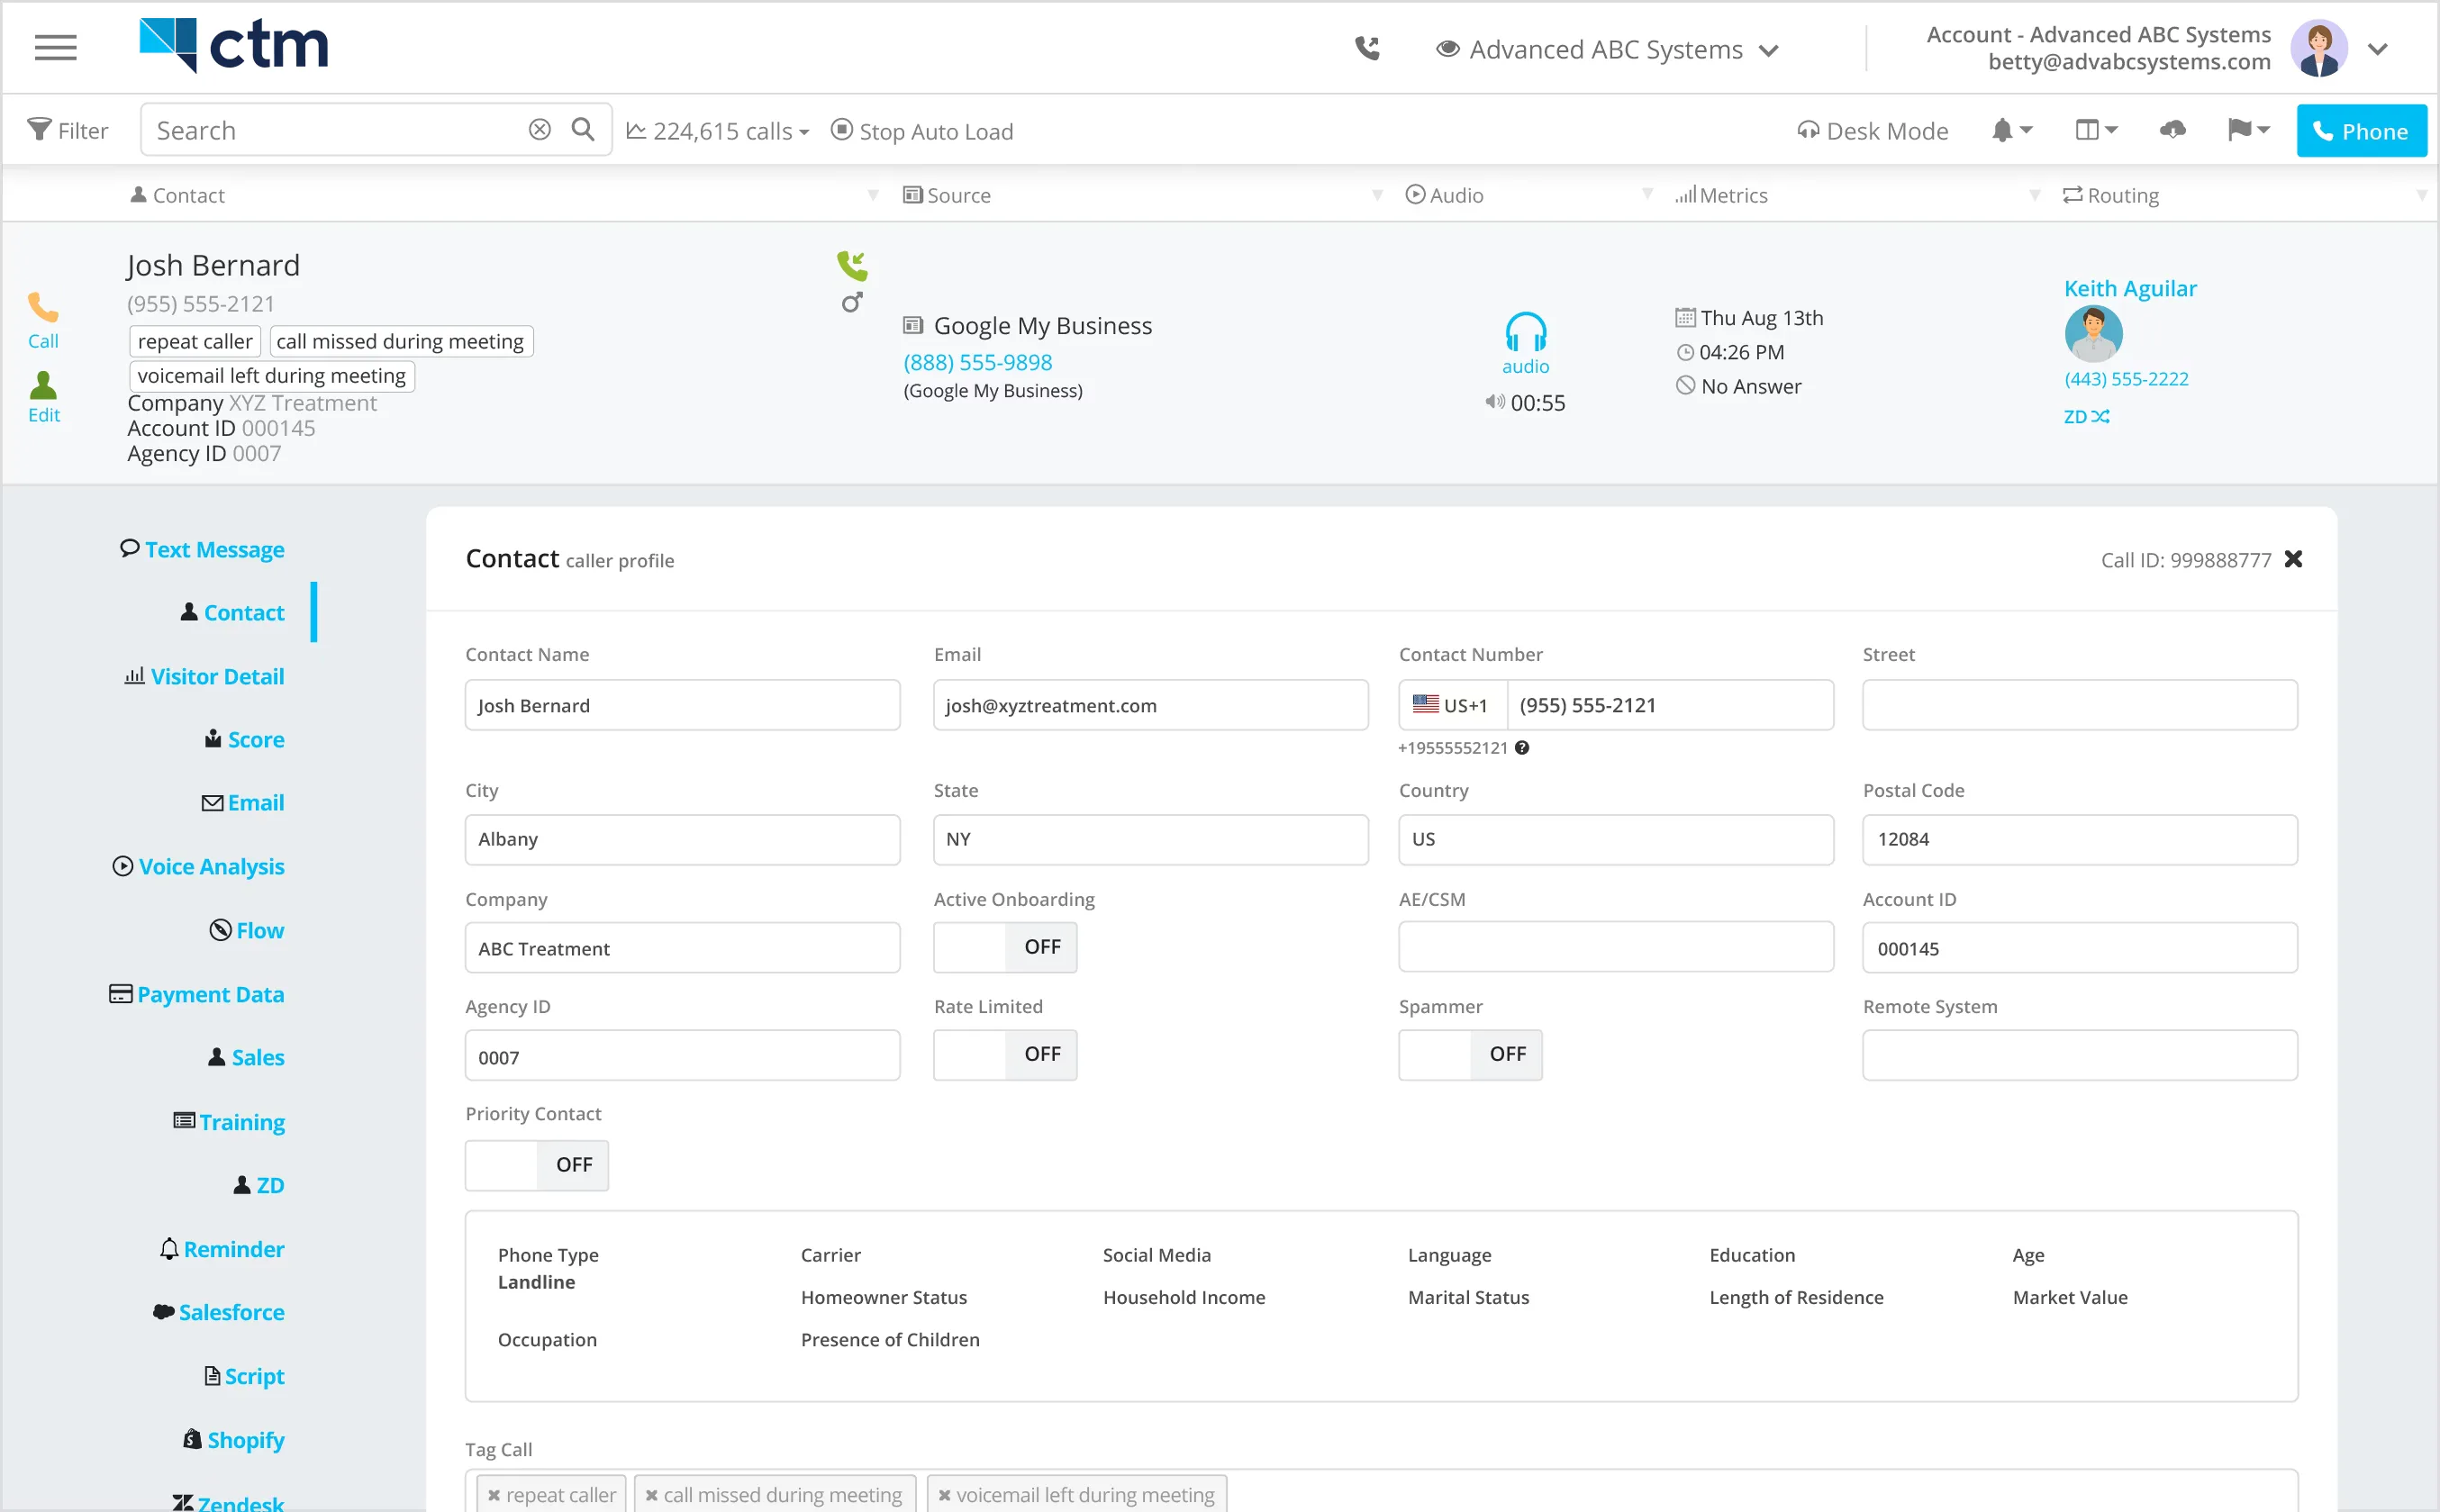Toggle Rate Limited switch
Viewport: 2440px width, 1512px height.
1005,1054
